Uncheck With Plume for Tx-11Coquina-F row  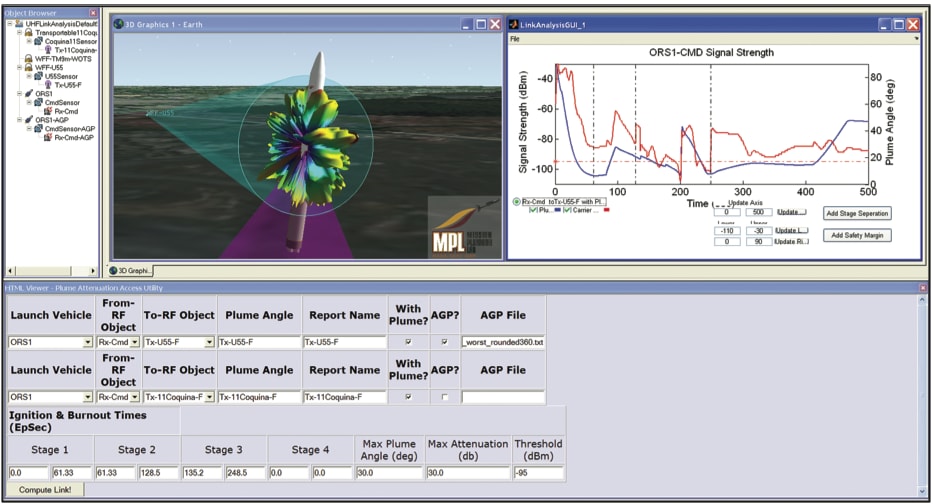[x=408, y=397]
